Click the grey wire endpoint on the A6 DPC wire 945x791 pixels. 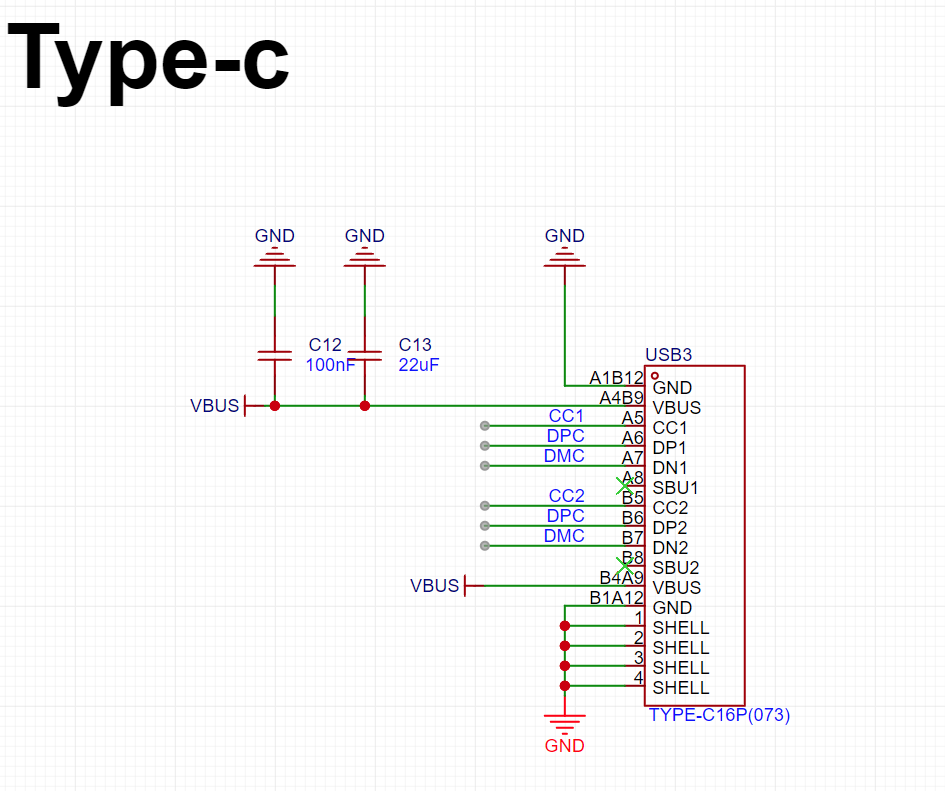click(485, 446)
